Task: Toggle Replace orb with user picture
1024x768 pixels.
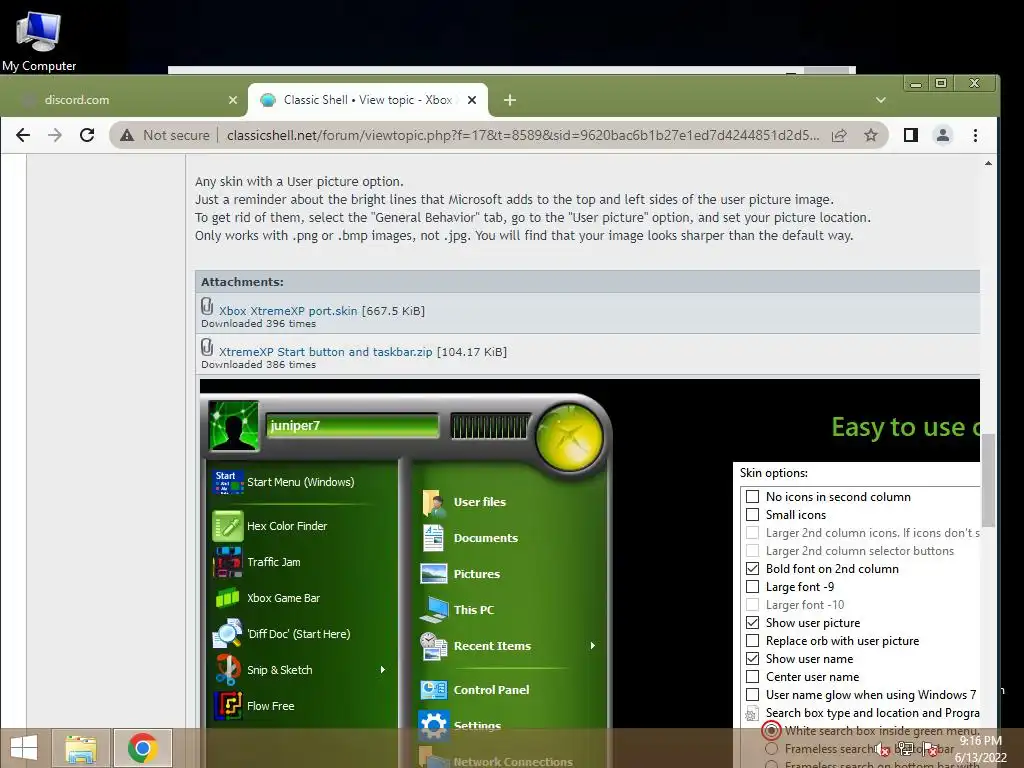Action: tap(752, 641)
